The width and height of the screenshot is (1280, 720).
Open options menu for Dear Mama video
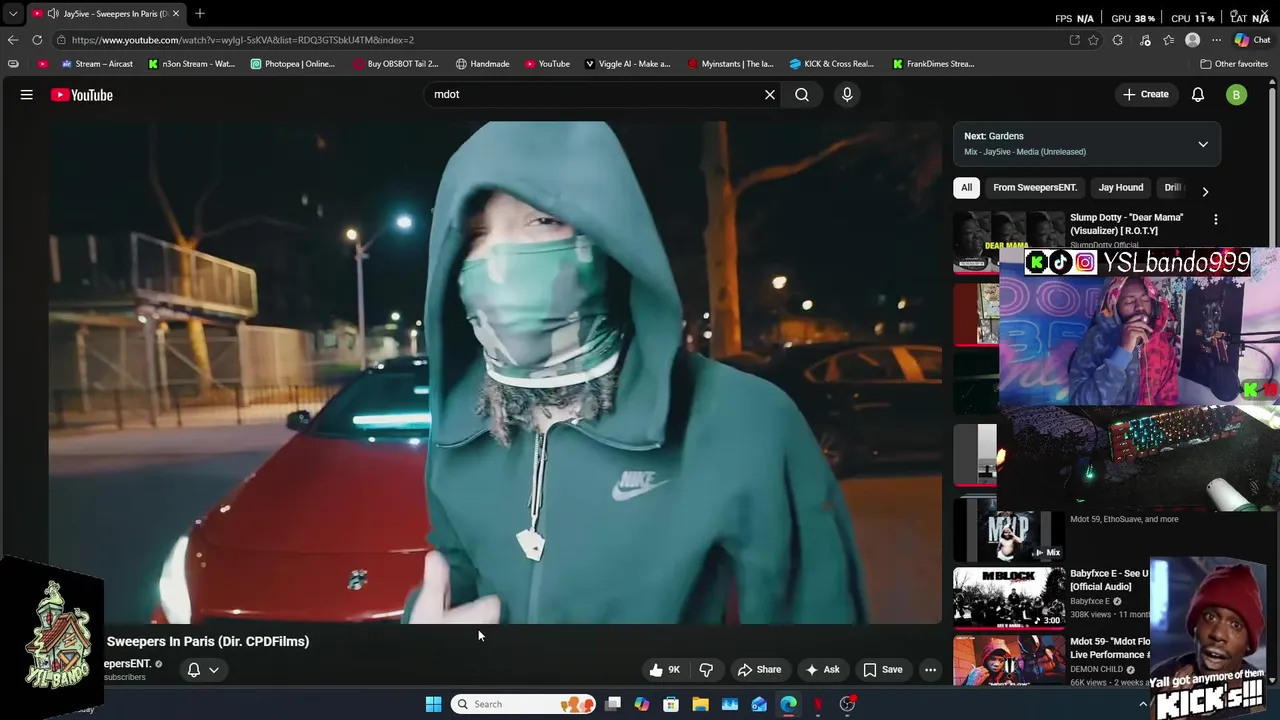tap(1216, 219)
